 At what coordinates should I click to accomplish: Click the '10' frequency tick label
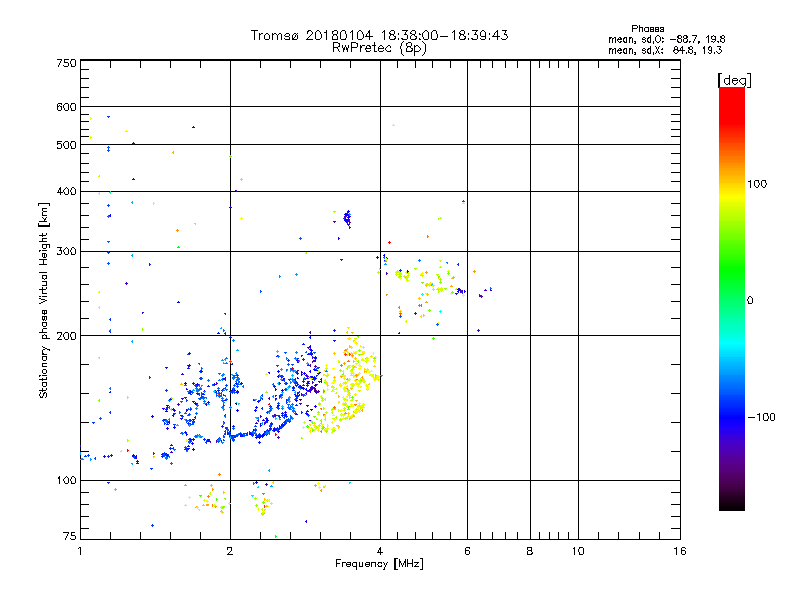coord(578,551)
